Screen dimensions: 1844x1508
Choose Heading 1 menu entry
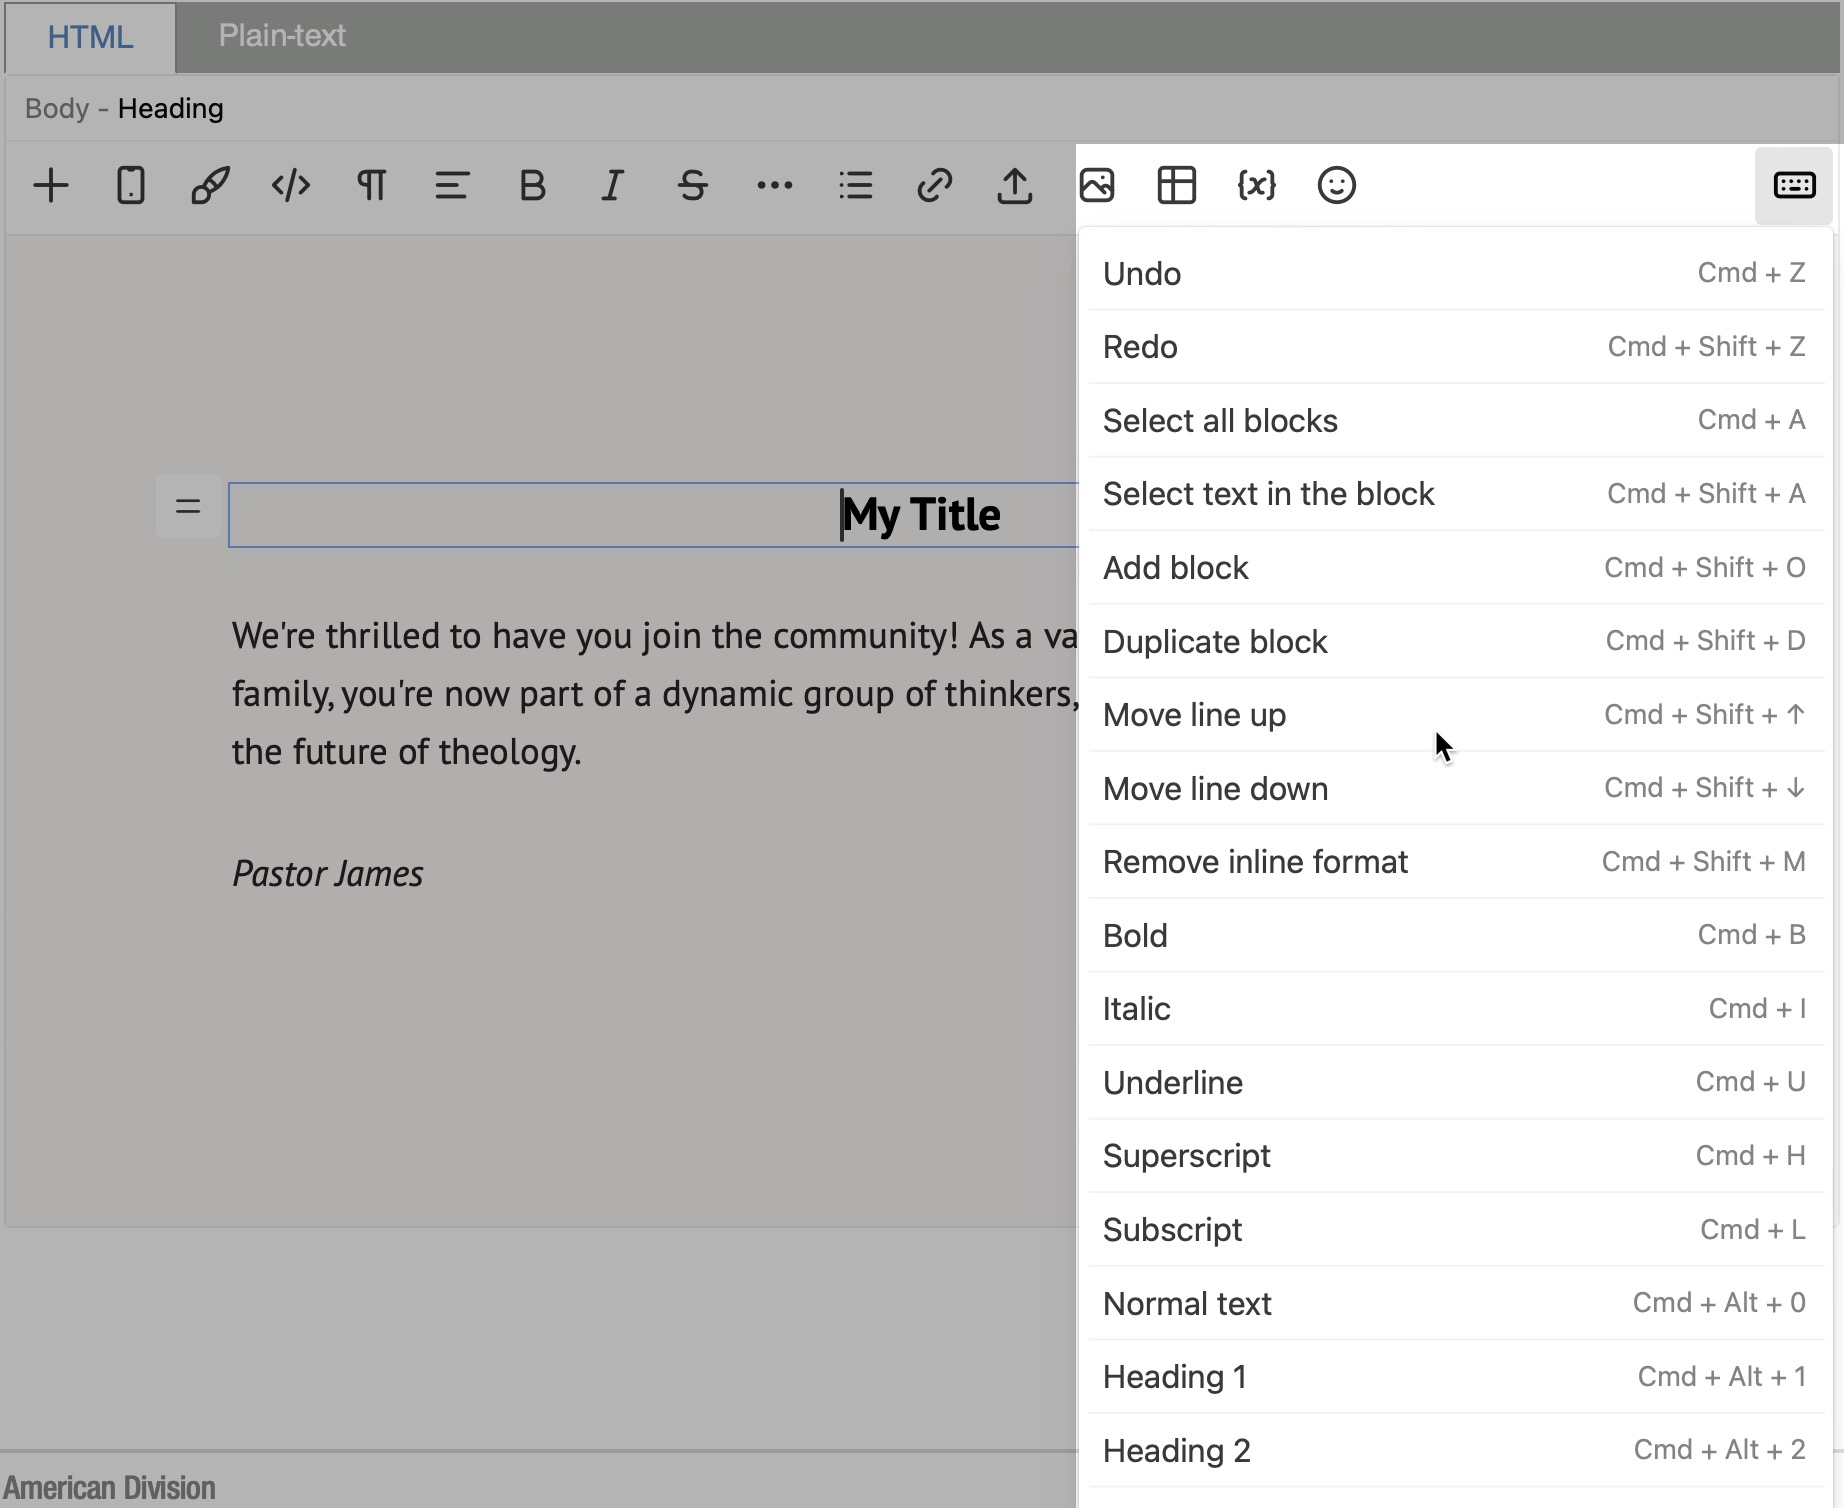1456,1377
